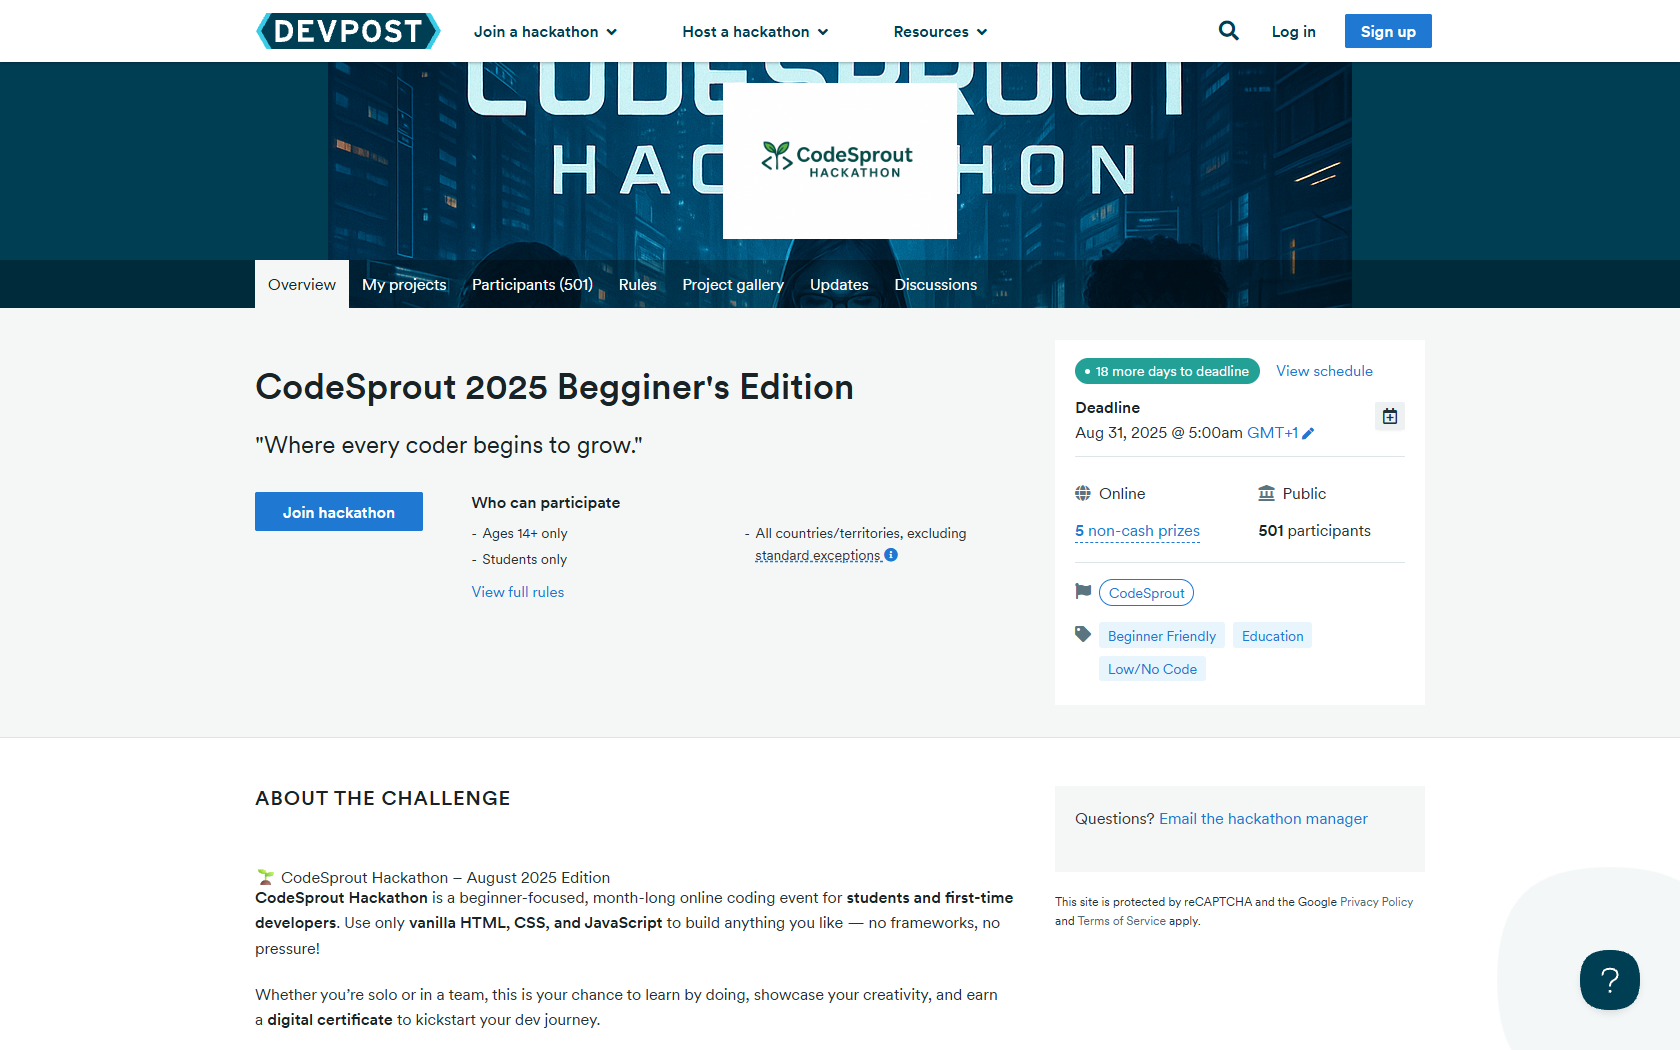
Task: Open the Resources dropdown
Action: click(x=940, y=32)
